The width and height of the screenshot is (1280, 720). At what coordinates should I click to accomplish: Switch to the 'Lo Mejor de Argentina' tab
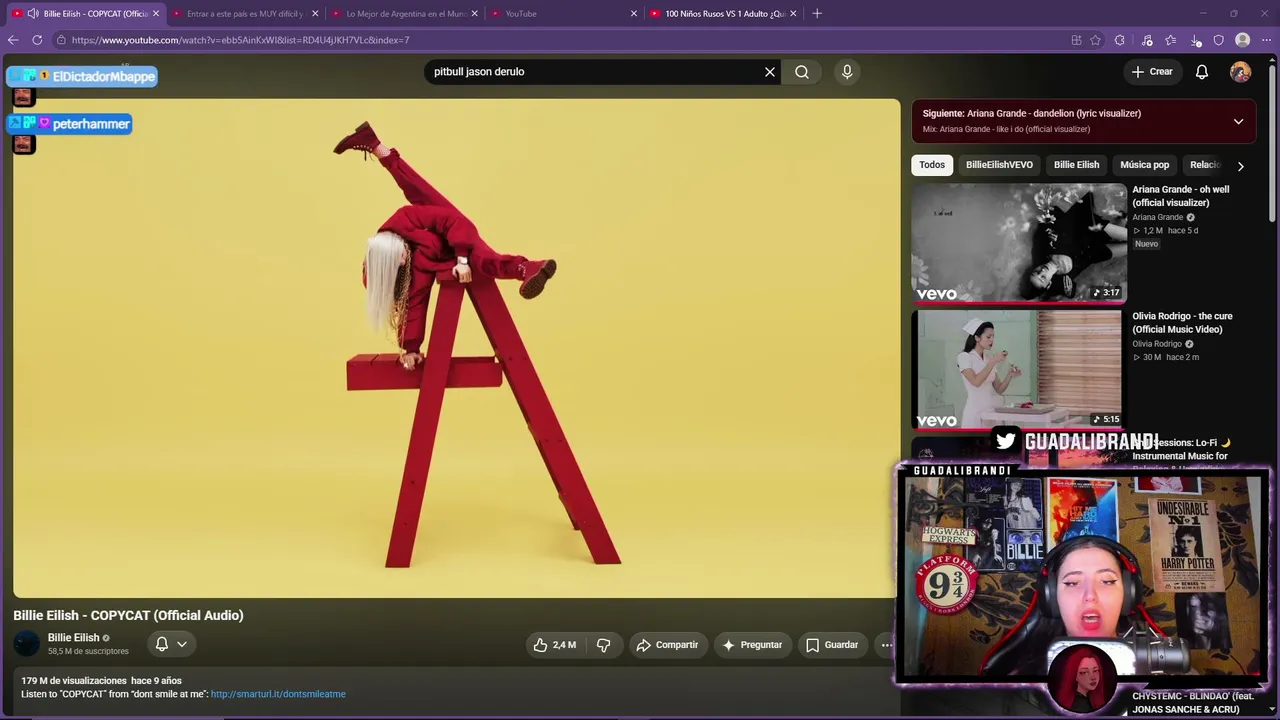tap(405, 14)
